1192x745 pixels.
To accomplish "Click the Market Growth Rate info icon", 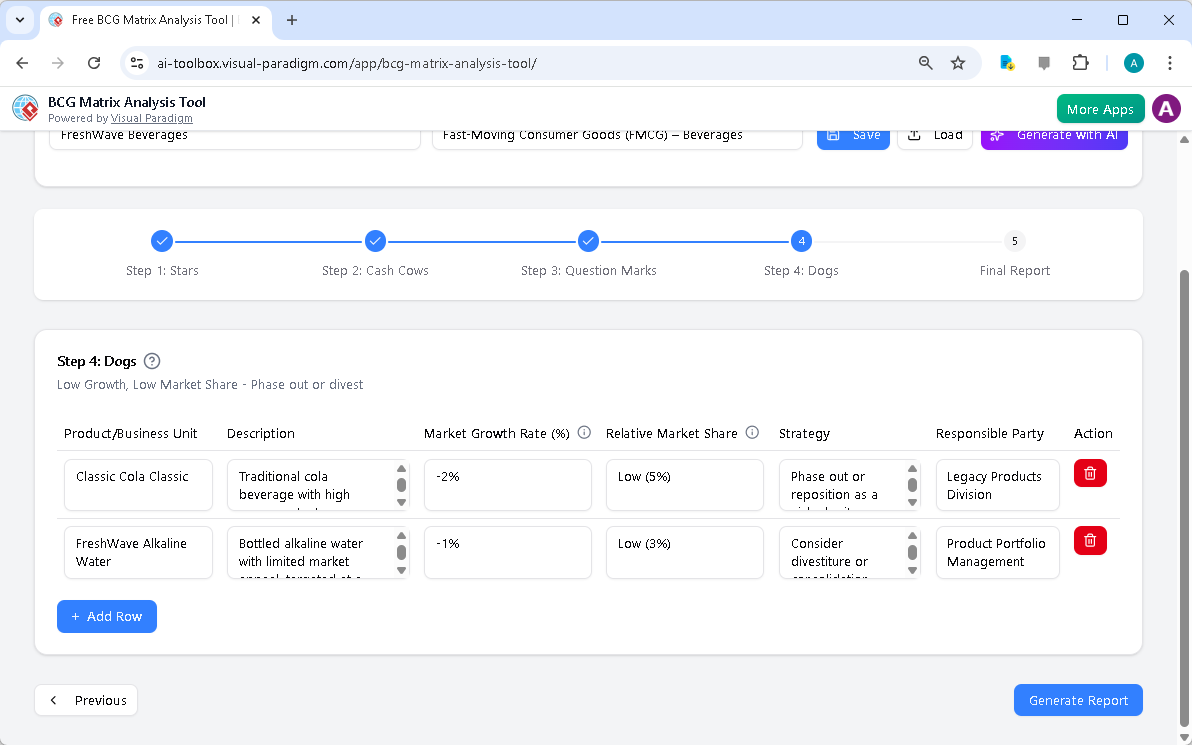I will point(584,432).
